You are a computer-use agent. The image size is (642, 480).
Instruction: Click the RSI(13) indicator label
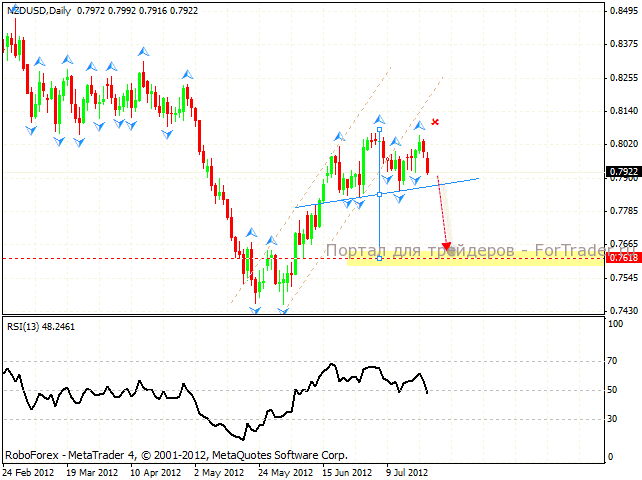tap(40, 326)
